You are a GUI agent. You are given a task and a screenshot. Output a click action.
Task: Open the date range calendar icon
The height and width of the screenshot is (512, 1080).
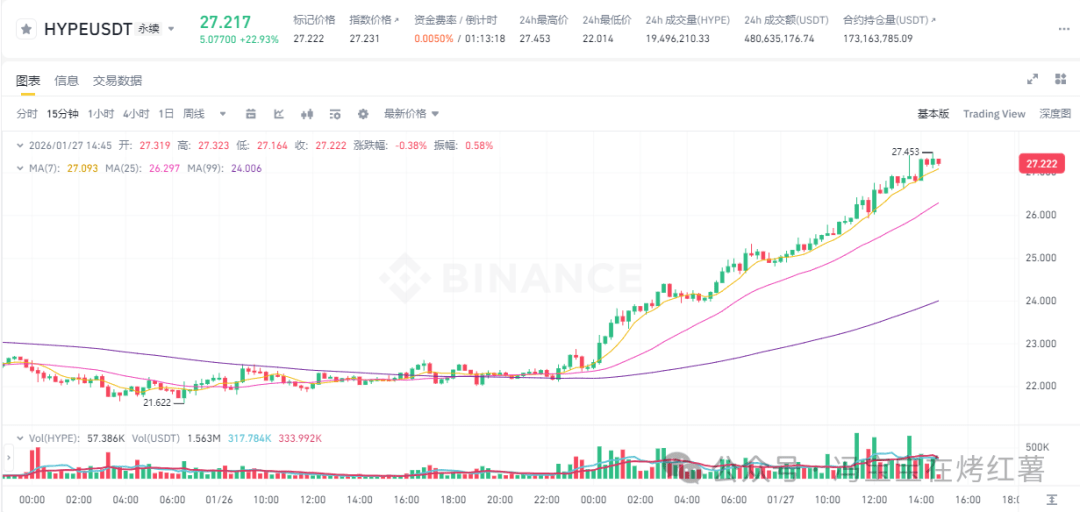click(x=251, y=114)
